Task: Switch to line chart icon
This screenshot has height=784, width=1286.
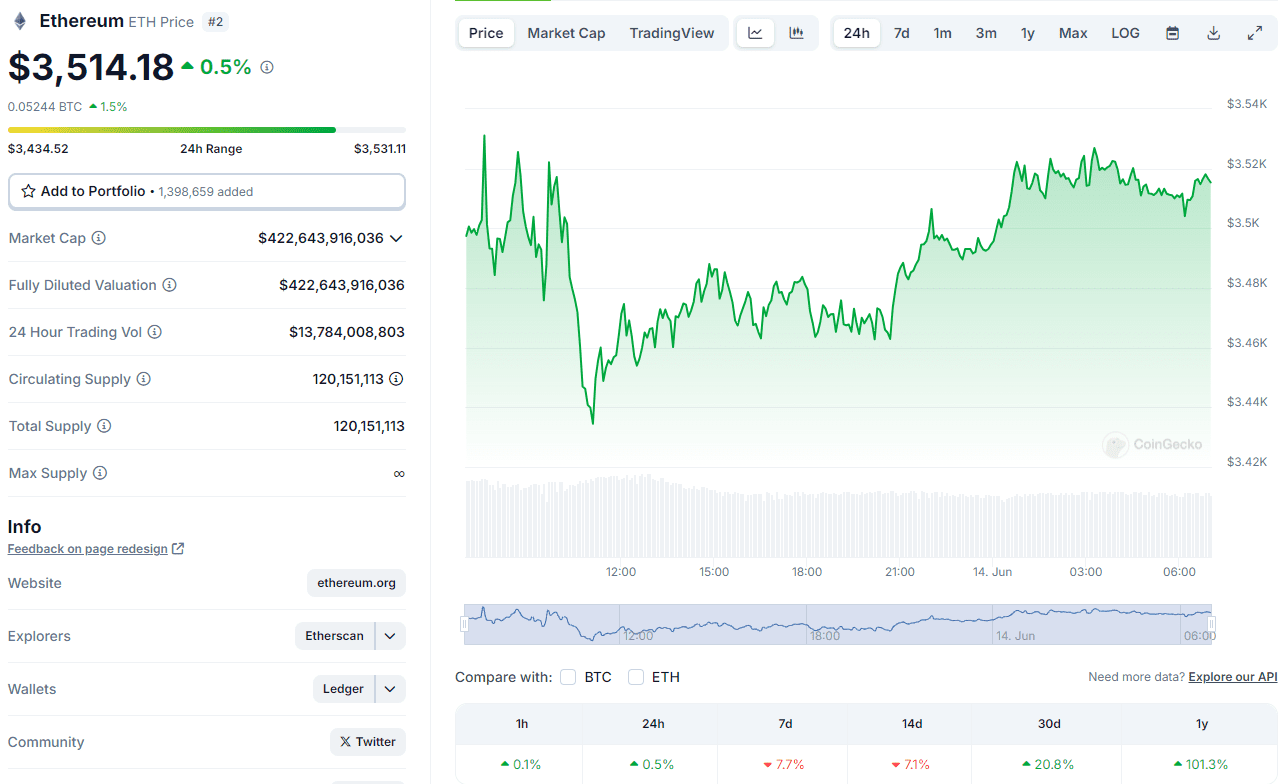Action: [756, 33]
